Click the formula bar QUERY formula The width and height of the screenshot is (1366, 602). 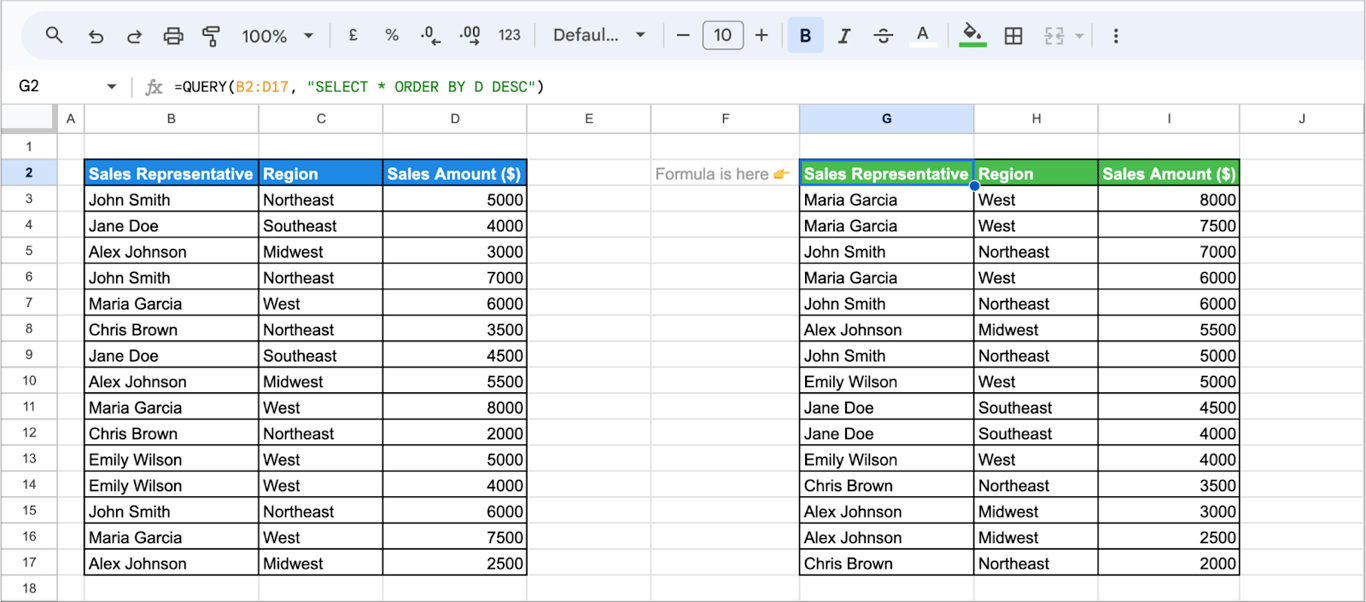click(x=359, y=87)
